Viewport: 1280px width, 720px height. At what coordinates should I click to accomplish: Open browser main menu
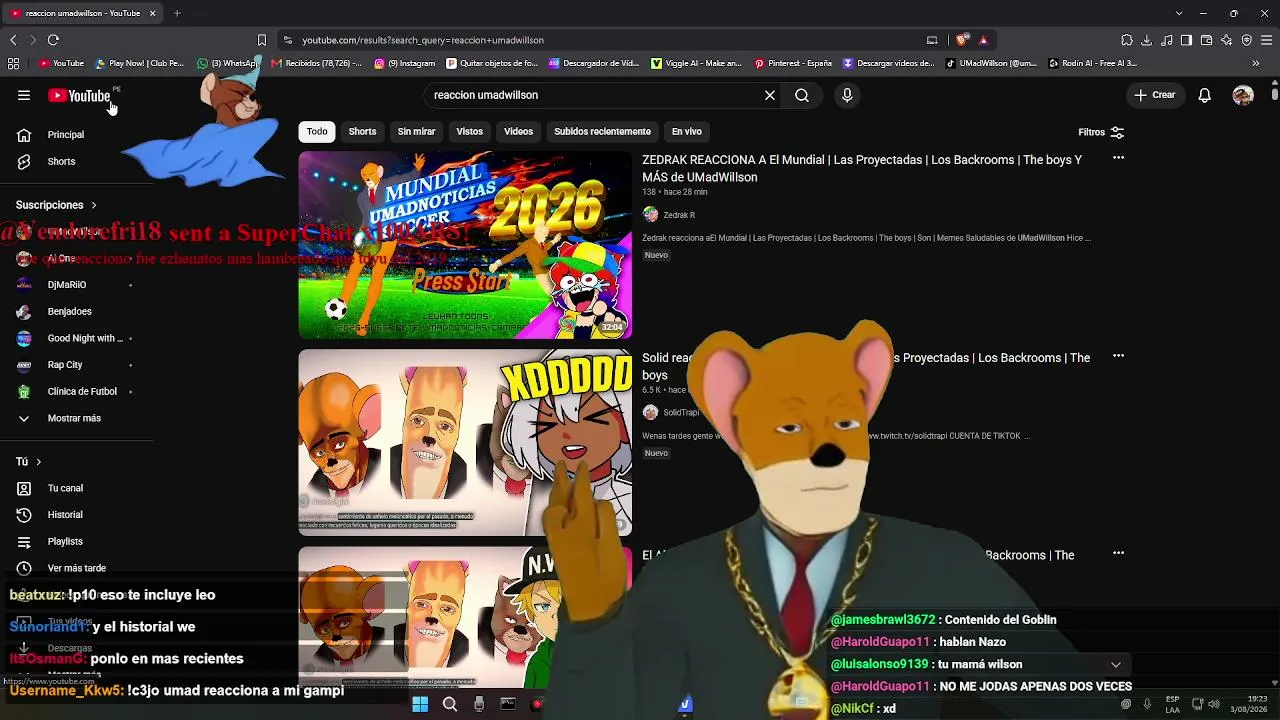(1266, 40)
